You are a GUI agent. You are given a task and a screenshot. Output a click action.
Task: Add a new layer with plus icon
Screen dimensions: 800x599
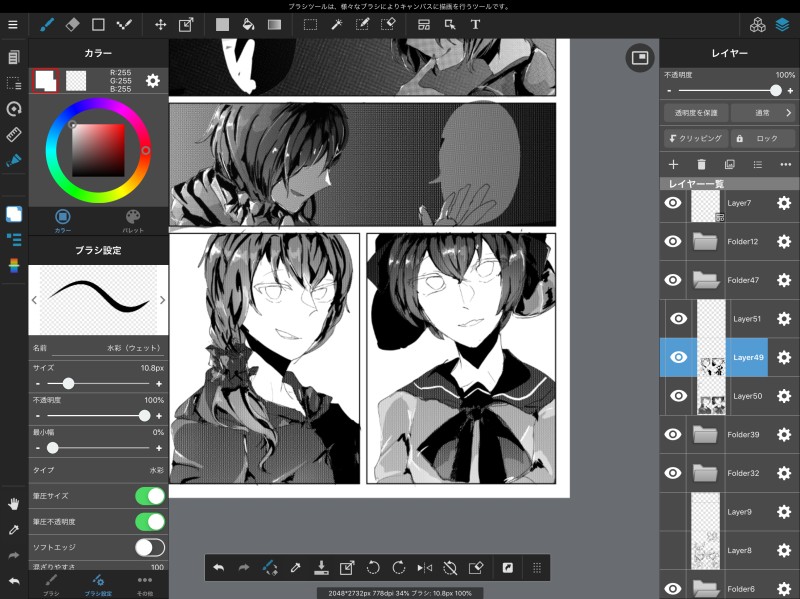[673, 164]
